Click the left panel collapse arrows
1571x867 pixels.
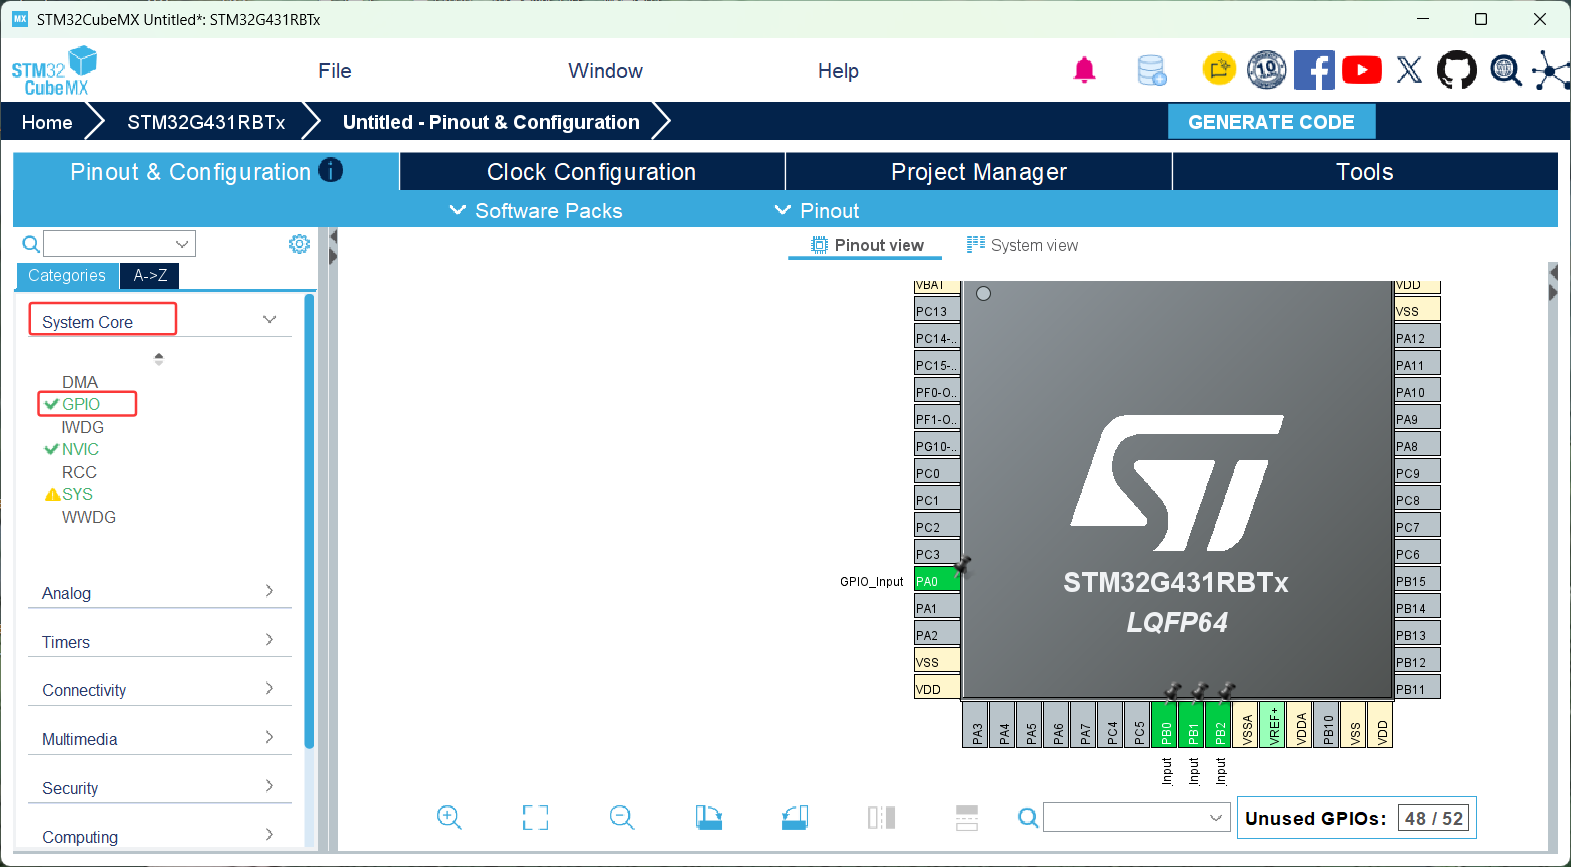[333, 247]
